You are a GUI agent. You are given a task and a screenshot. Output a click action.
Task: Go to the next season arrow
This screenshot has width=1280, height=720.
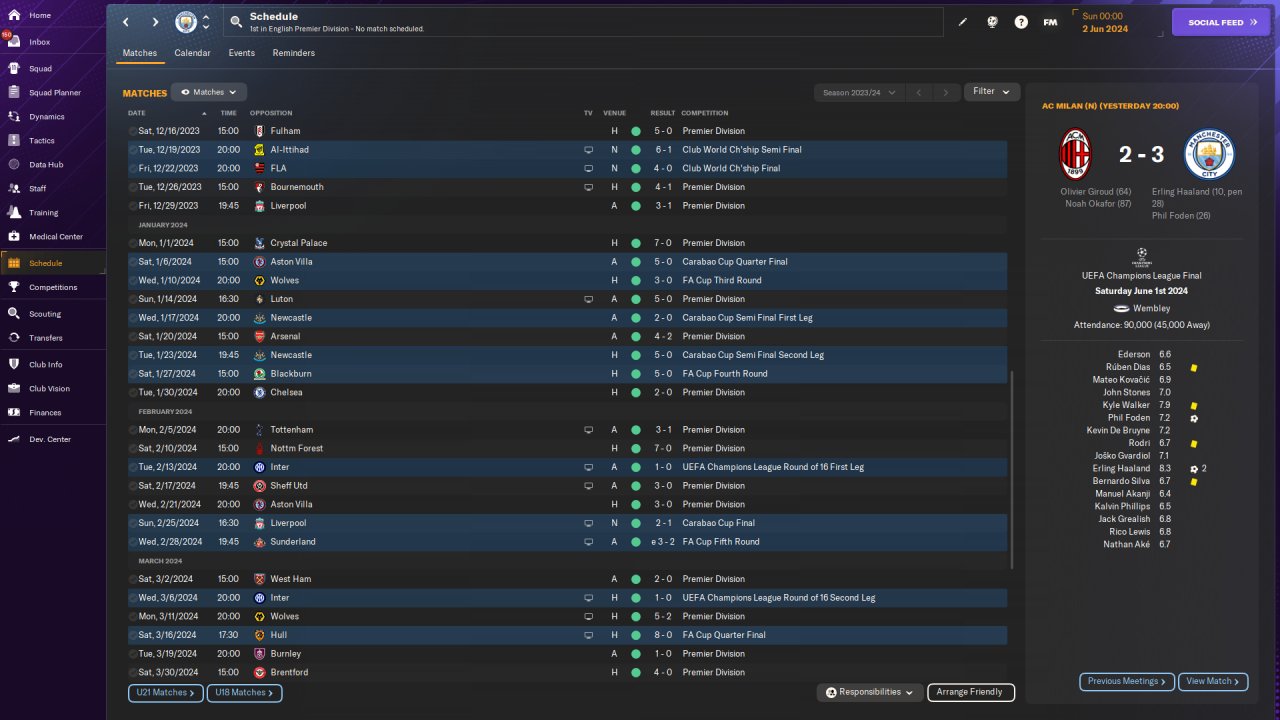(x=946, y=93)
